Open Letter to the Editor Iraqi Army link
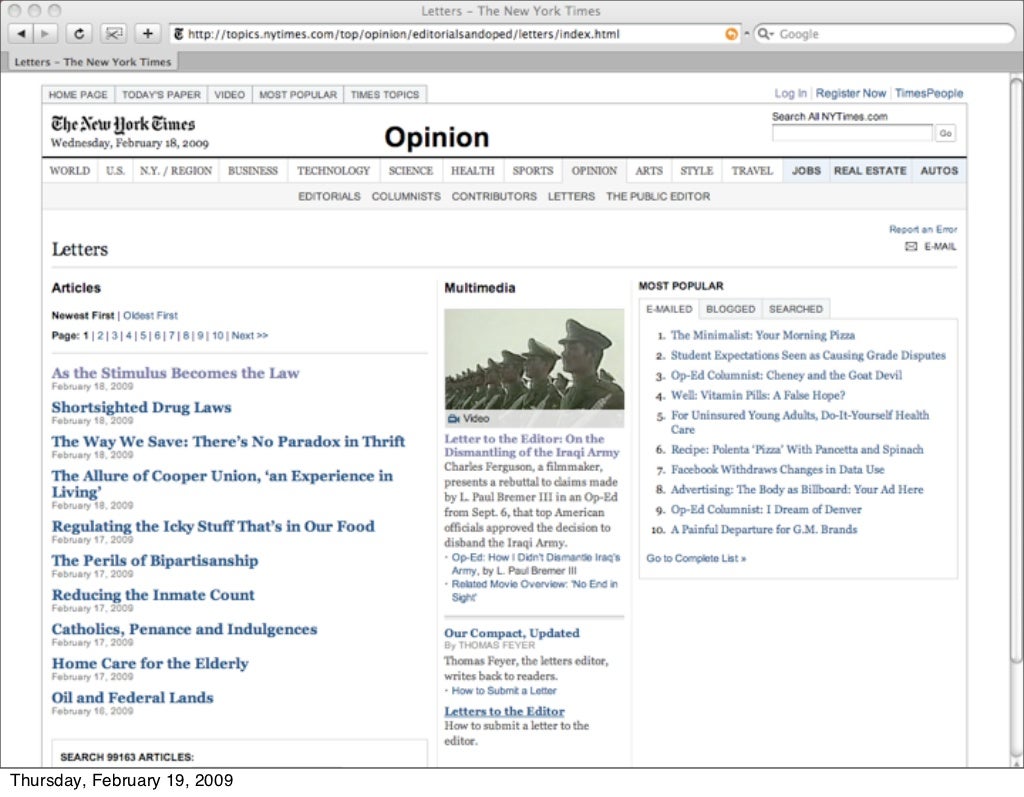Image resolution: width=1024 pixels, height=797 pixels. click(532, 446)
